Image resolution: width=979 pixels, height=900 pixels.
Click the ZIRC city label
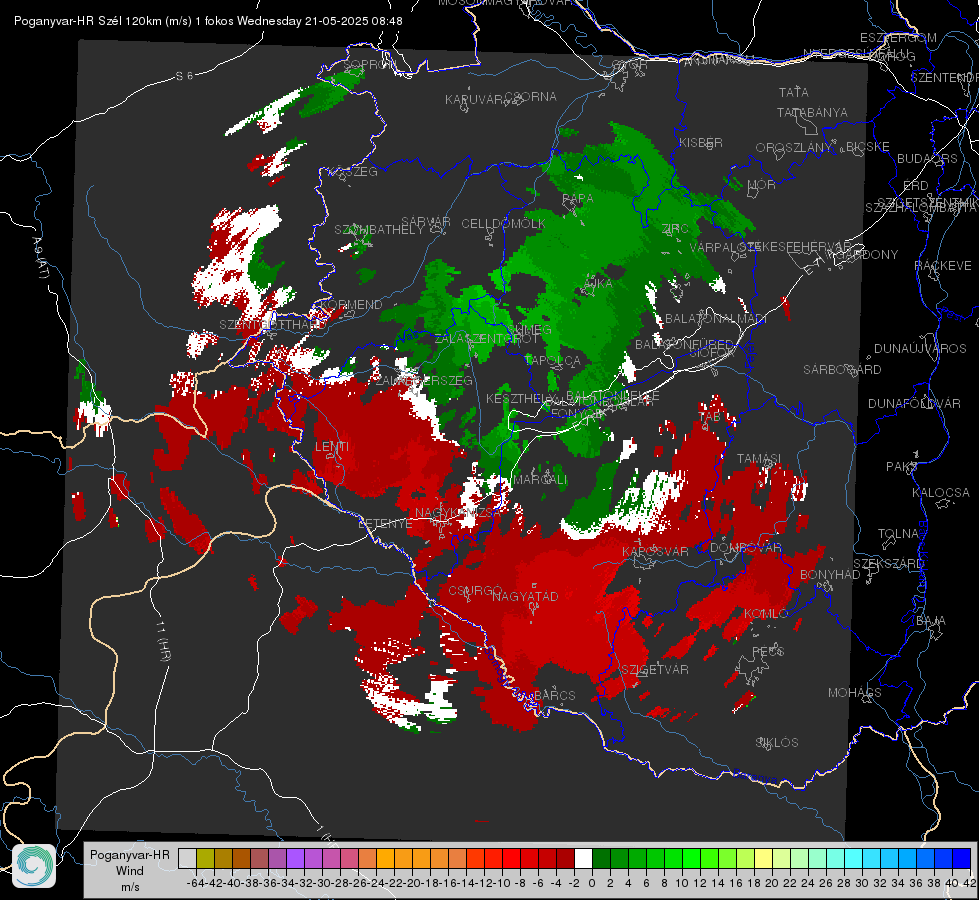[675, 229]
